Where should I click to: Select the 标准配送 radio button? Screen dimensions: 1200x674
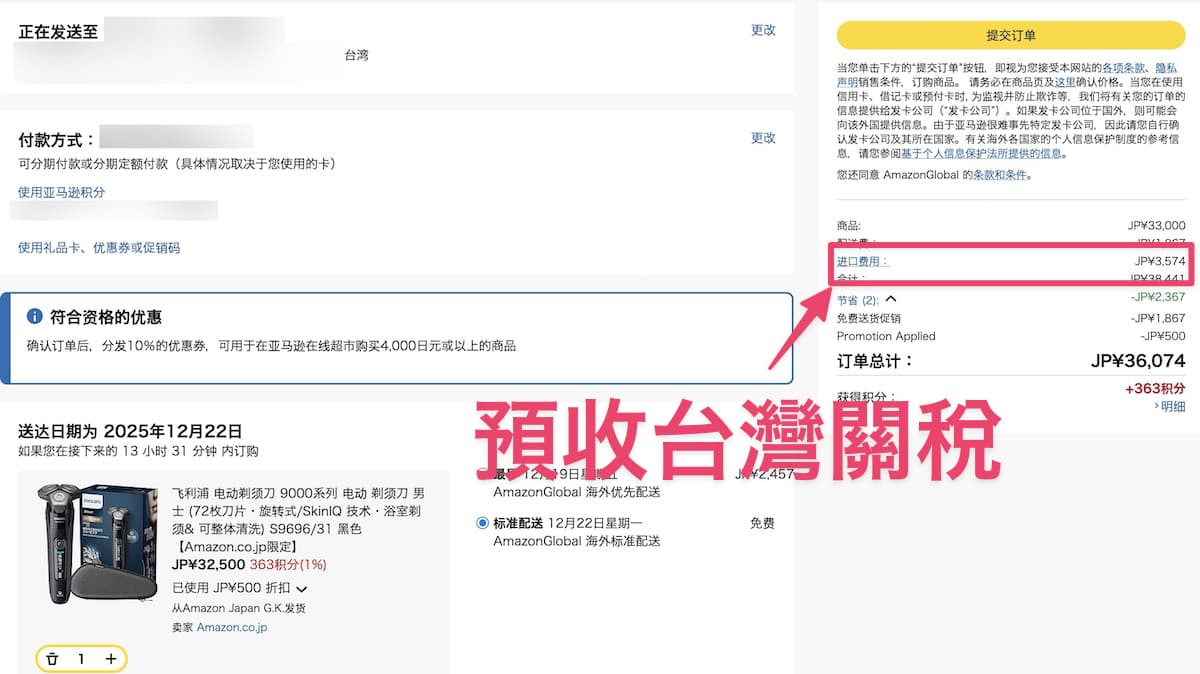tap(484, 523)
